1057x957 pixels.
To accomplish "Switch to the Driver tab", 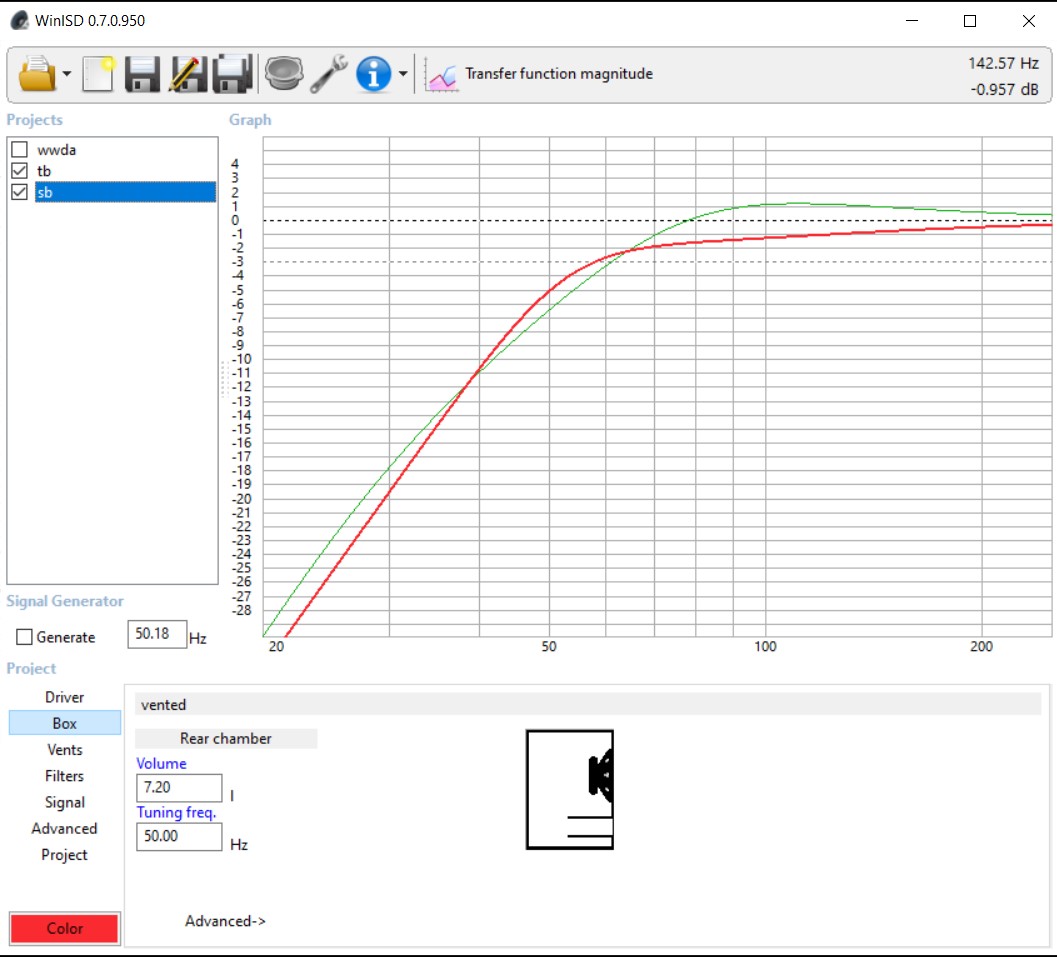I will [65, 697].
